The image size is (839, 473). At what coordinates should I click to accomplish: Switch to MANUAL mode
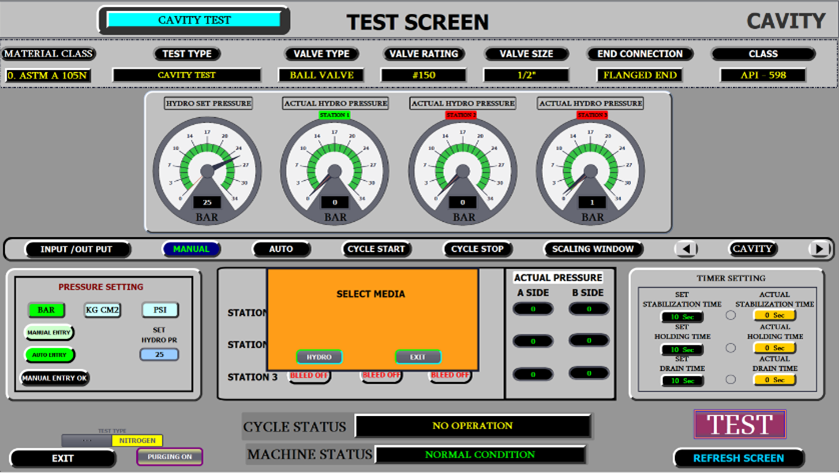[191, 249]
